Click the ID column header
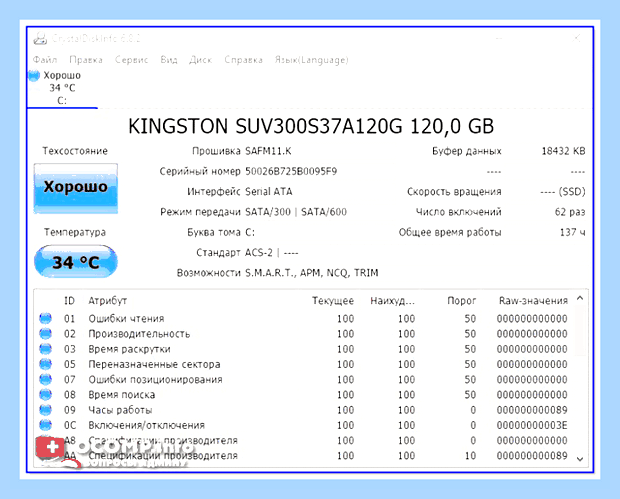This screenshot has height=499, width=620. pos(69,301)
